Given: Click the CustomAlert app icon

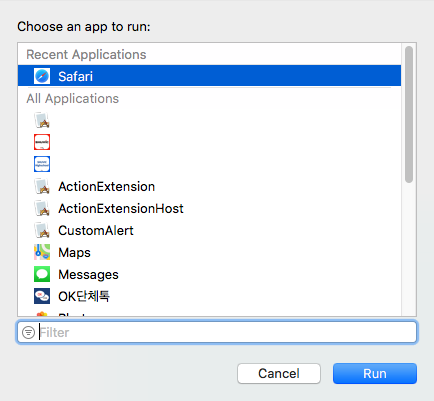Looking at the screenshot, I should pyautogui.click(x=42, y=230).
